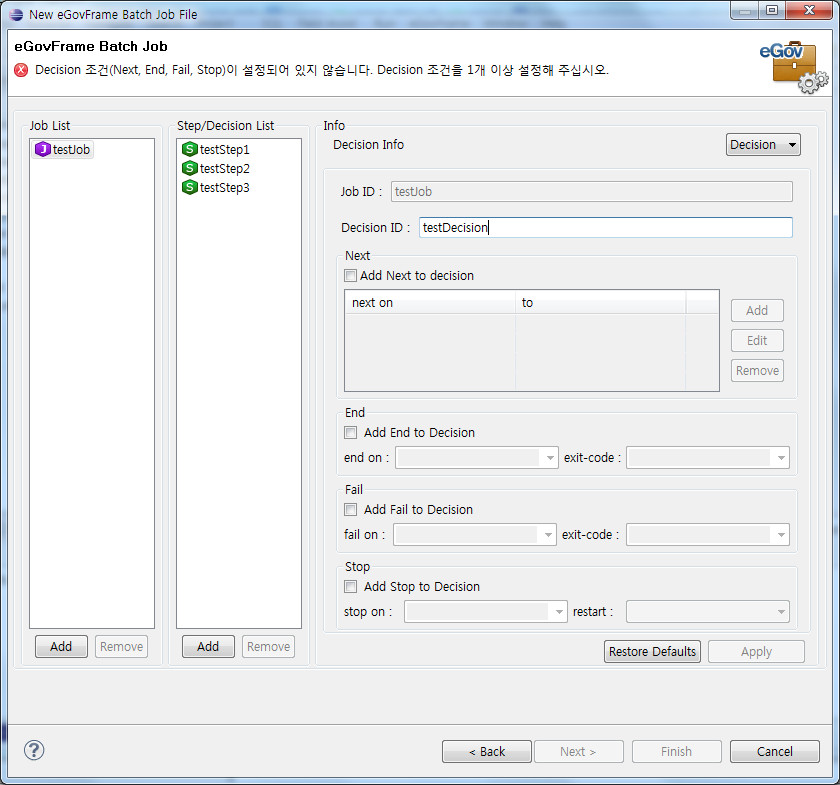Expand the end on combo box
840x785 pixels.
pos(477,458)
